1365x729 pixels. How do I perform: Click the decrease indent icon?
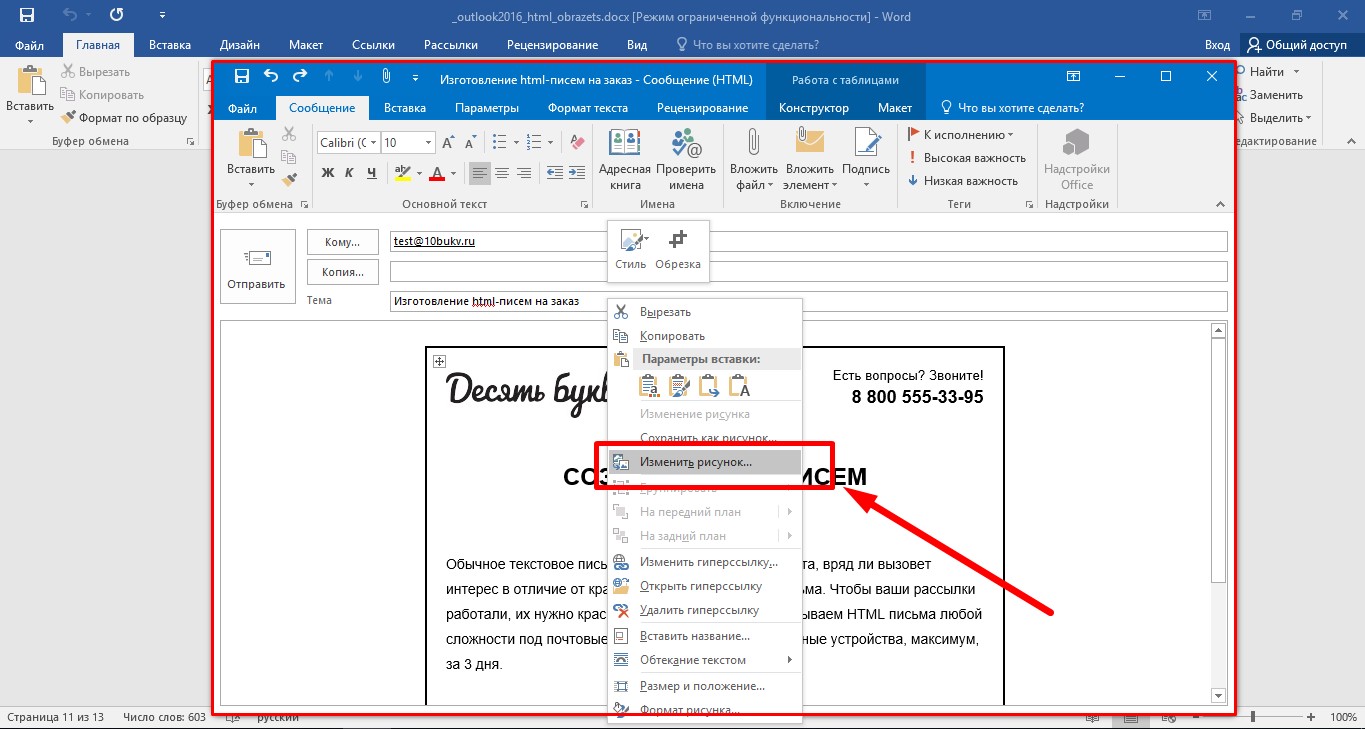click(553, 173)
